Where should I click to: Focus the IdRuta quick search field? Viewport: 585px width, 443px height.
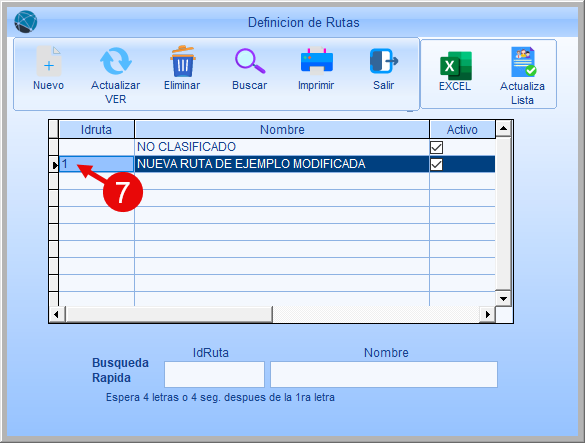tap(215, 374)
